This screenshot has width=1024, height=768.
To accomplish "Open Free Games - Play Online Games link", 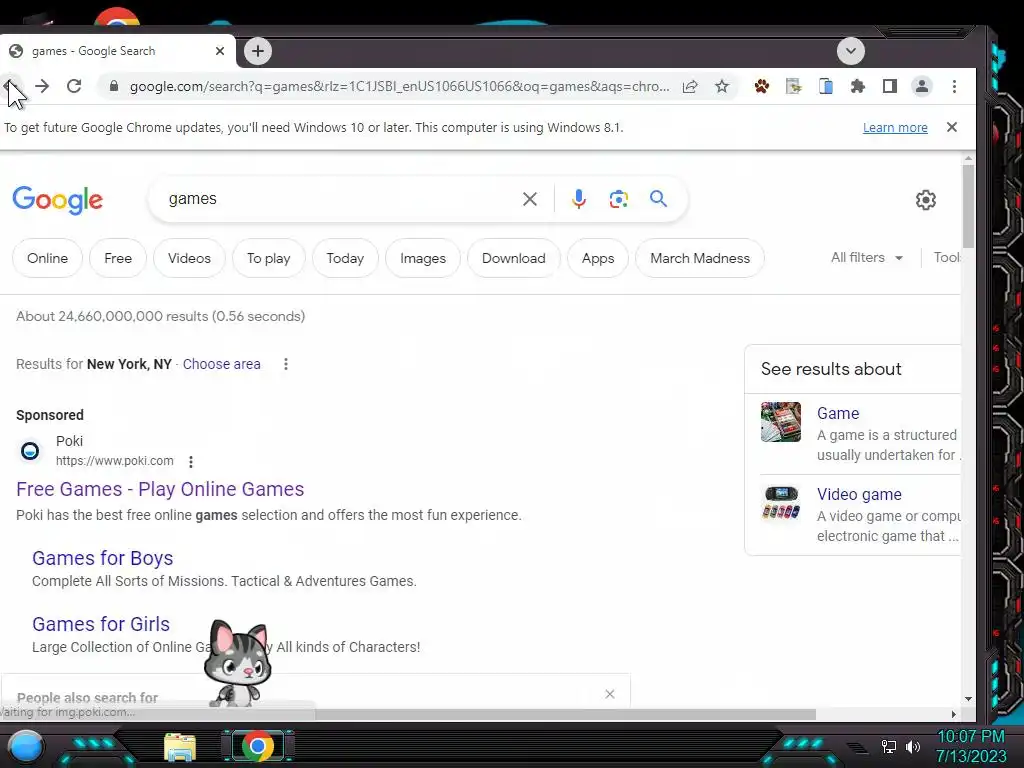I will click(160, 489).
